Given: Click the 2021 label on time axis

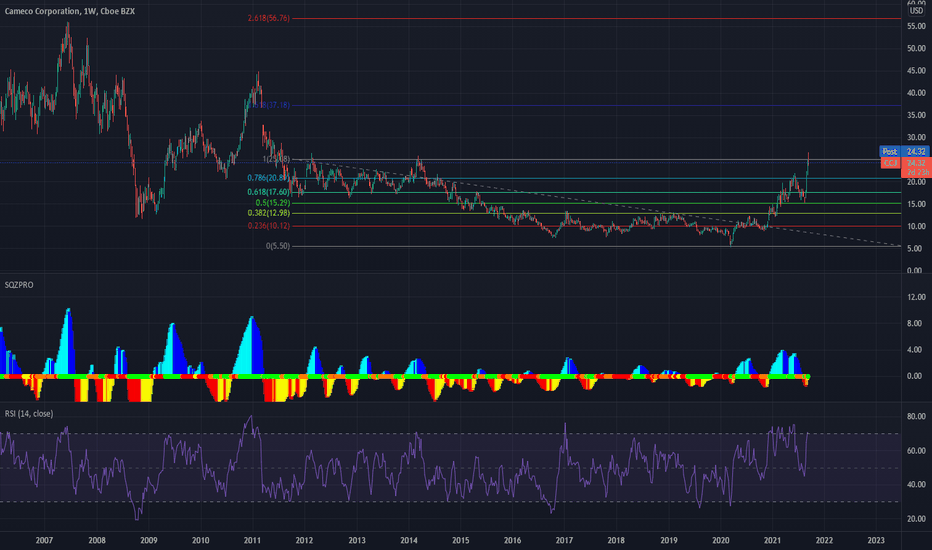Looking at the screenshot, I should click(x=772, y=540).
